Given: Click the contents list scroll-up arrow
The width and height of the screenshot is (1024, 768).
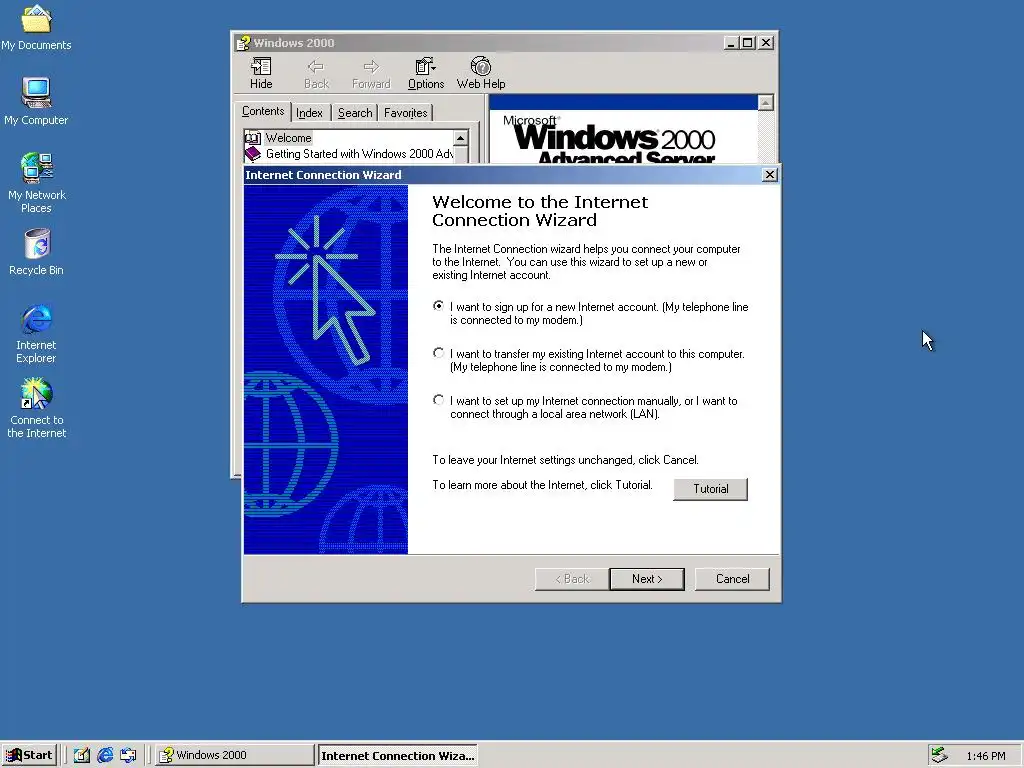Looking at the screenshot, I should pyautogui.click(x=460, y=138).
